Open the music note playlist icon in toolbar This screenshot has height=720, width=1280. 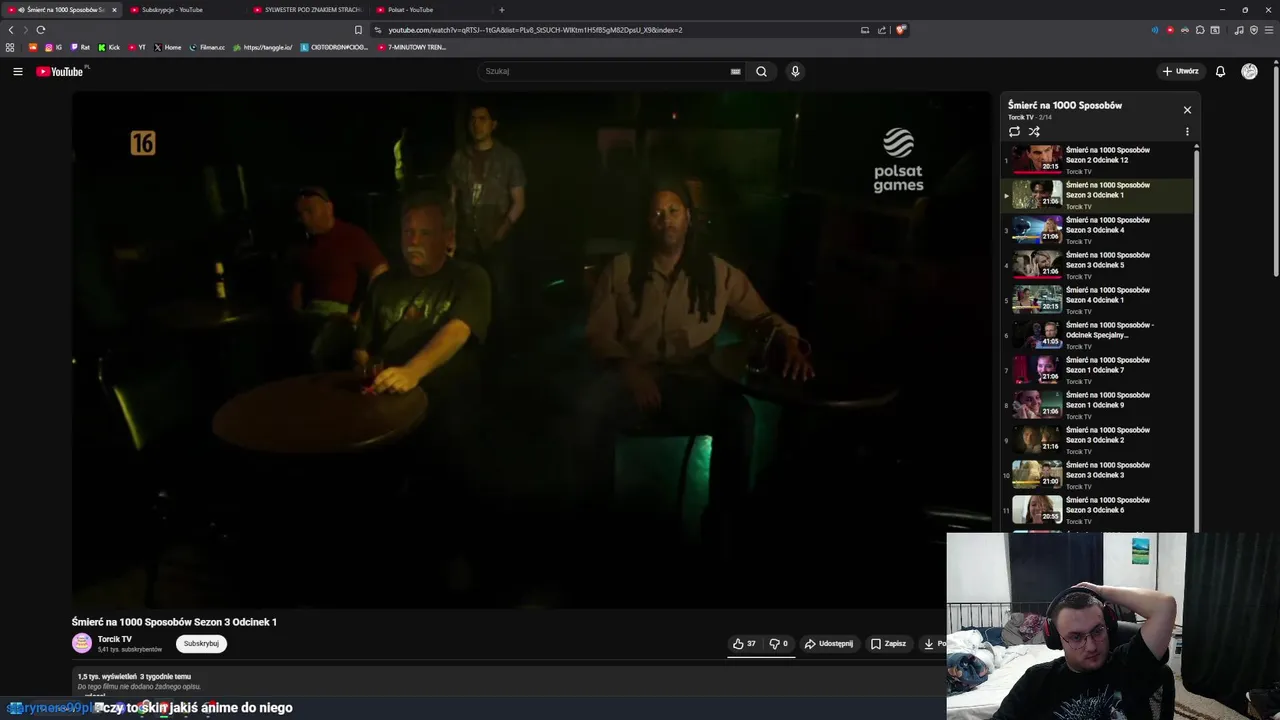[x=1239, y=30]
